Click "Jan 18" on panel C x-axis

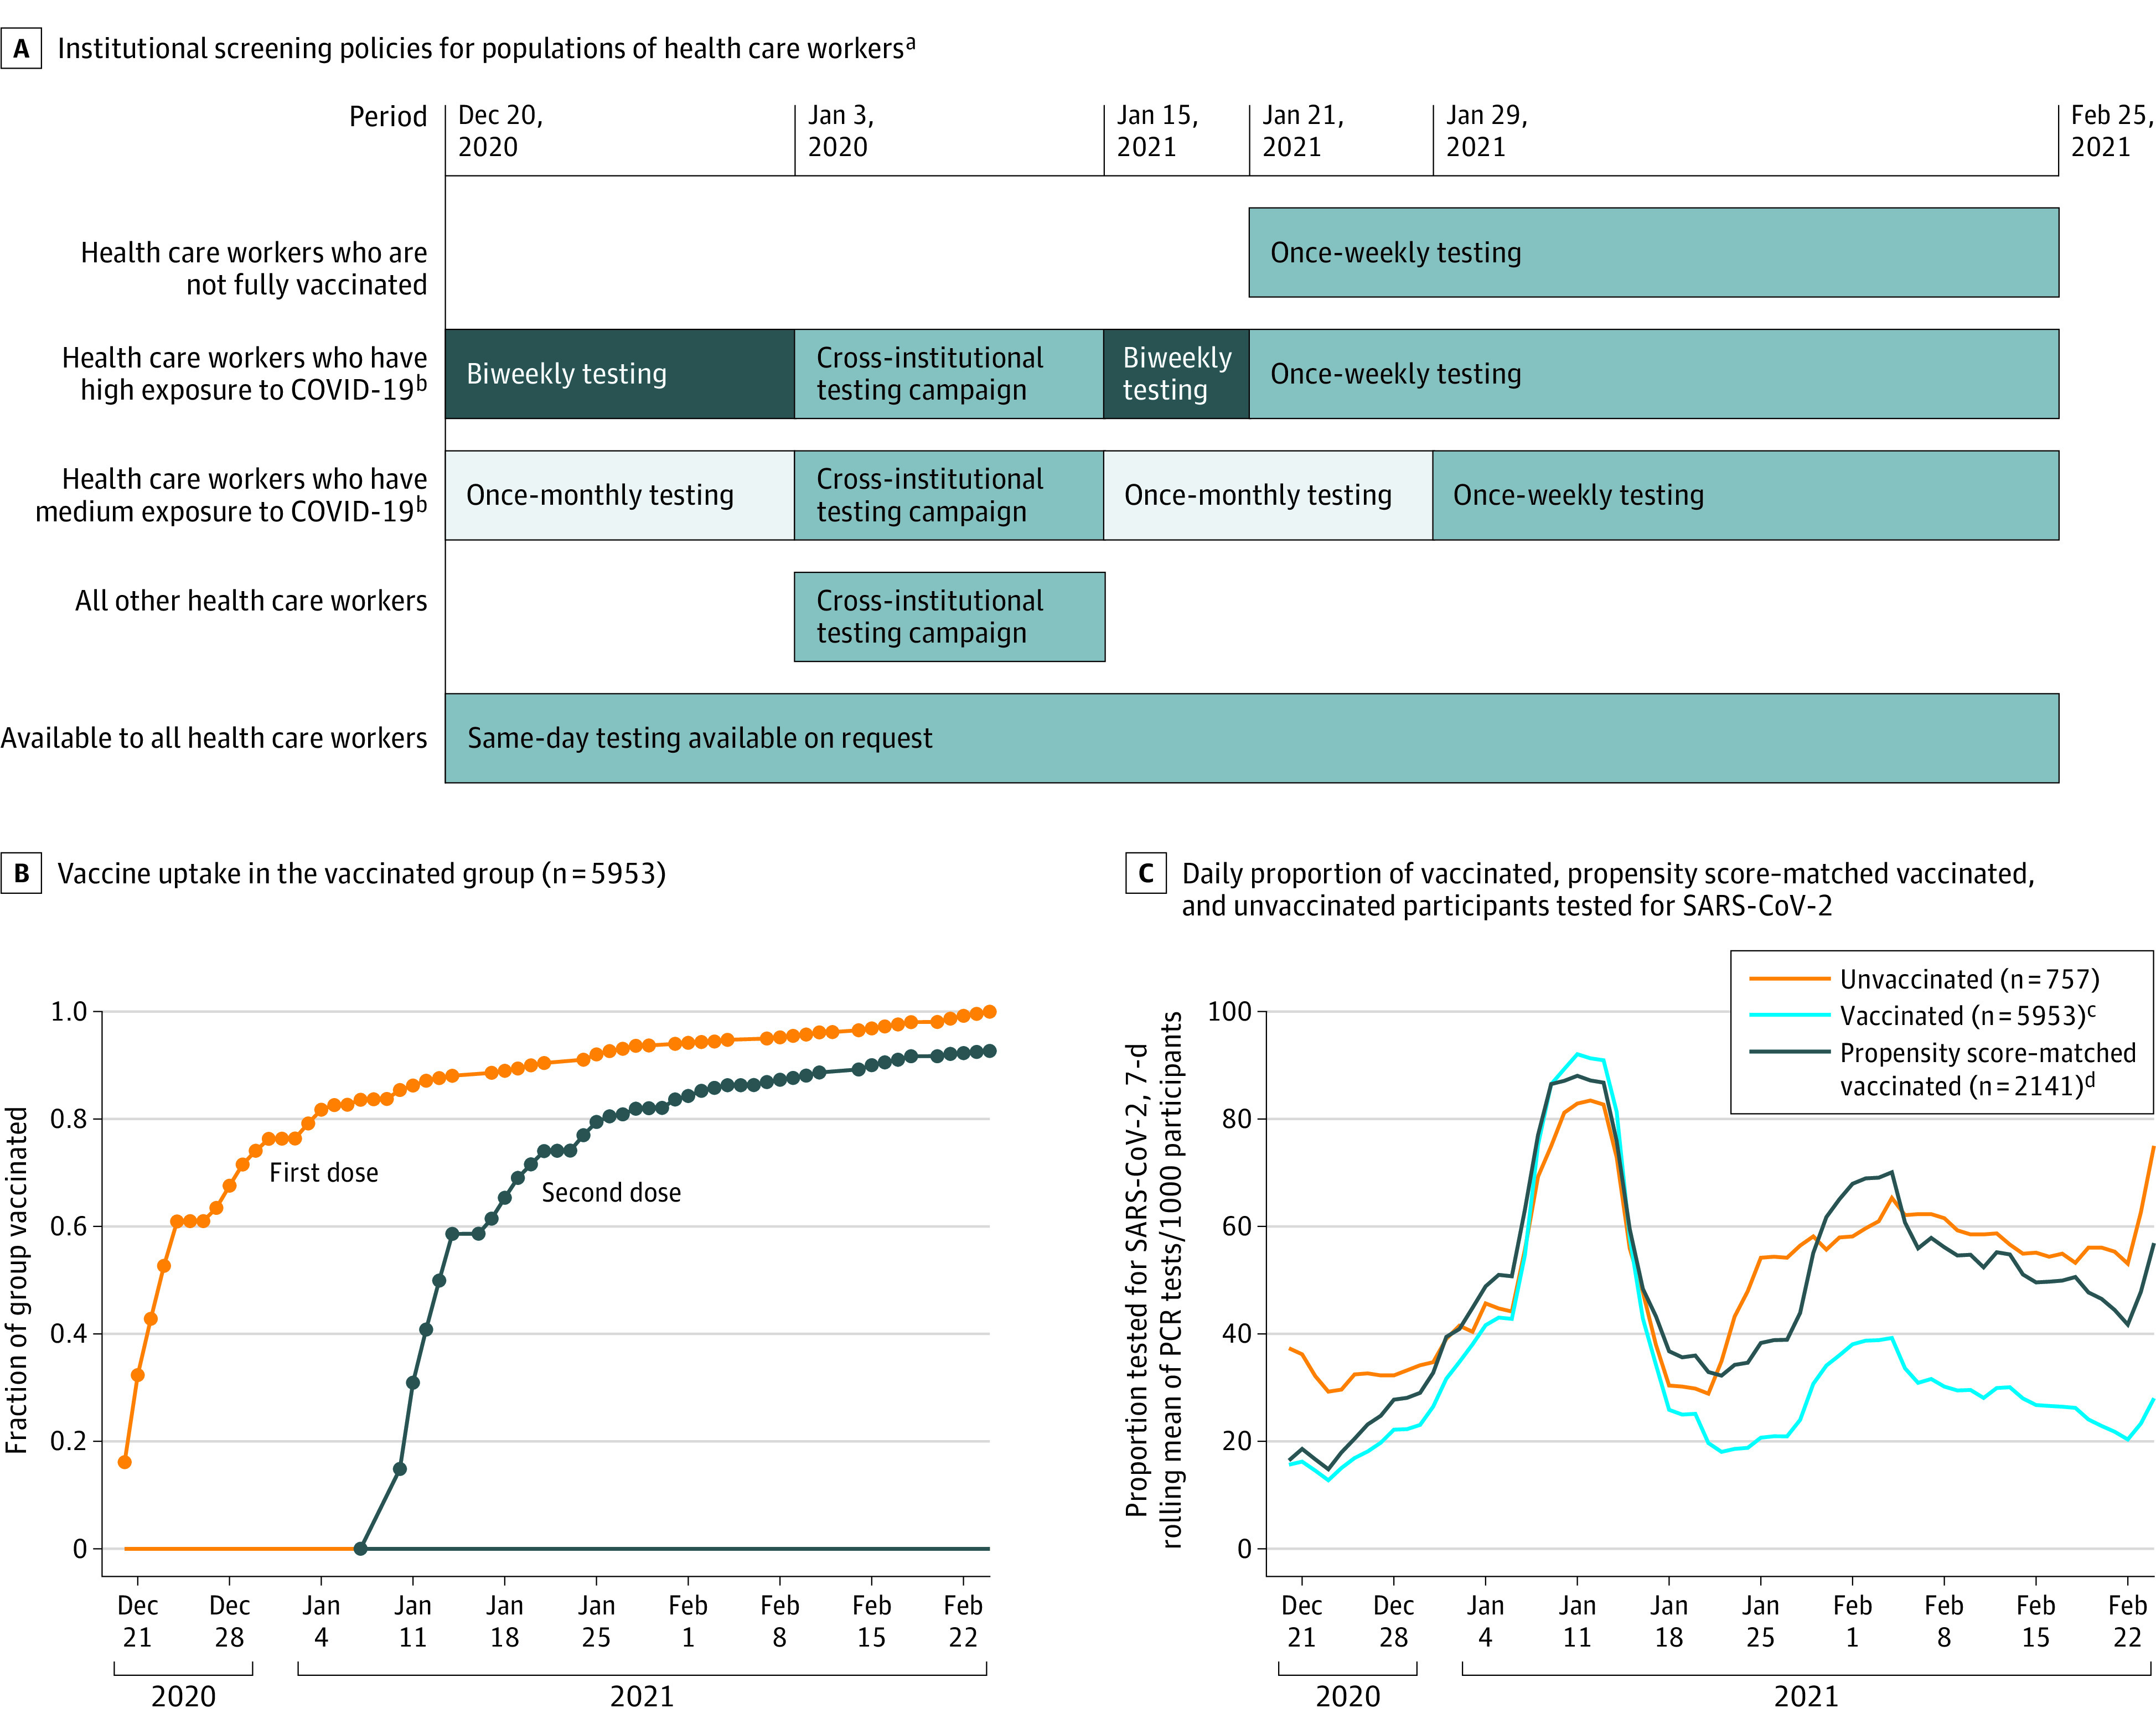[x=1669, y=1621]
